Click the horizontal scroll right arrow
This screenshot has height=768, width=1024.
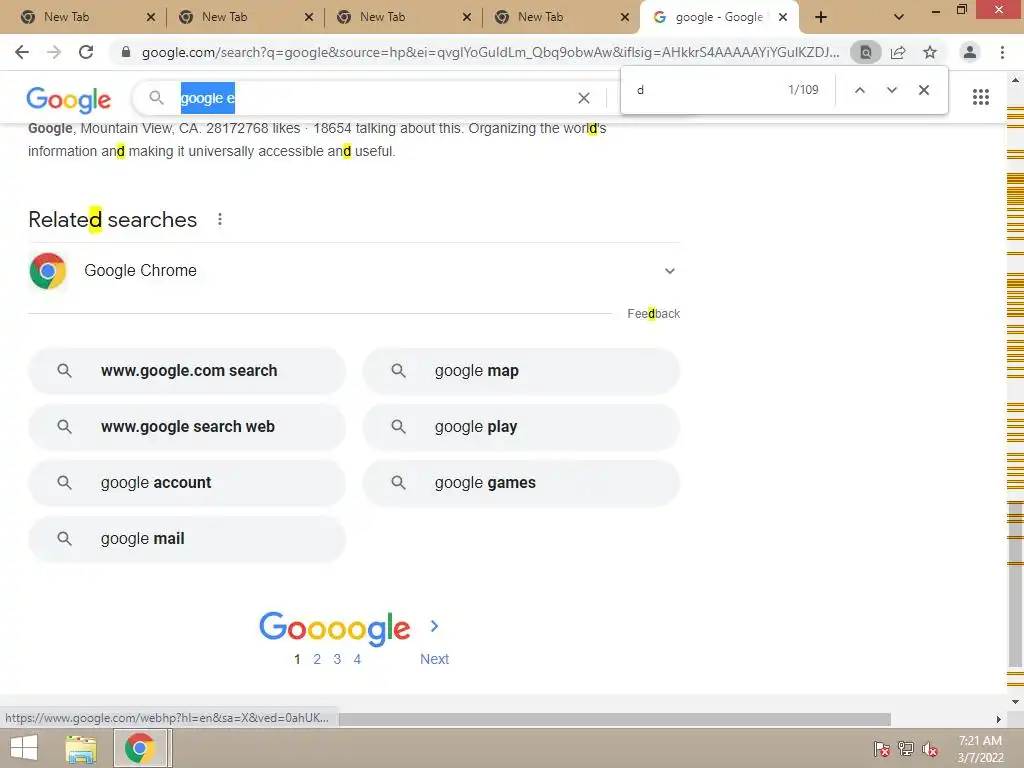click(x=998, y=719)
